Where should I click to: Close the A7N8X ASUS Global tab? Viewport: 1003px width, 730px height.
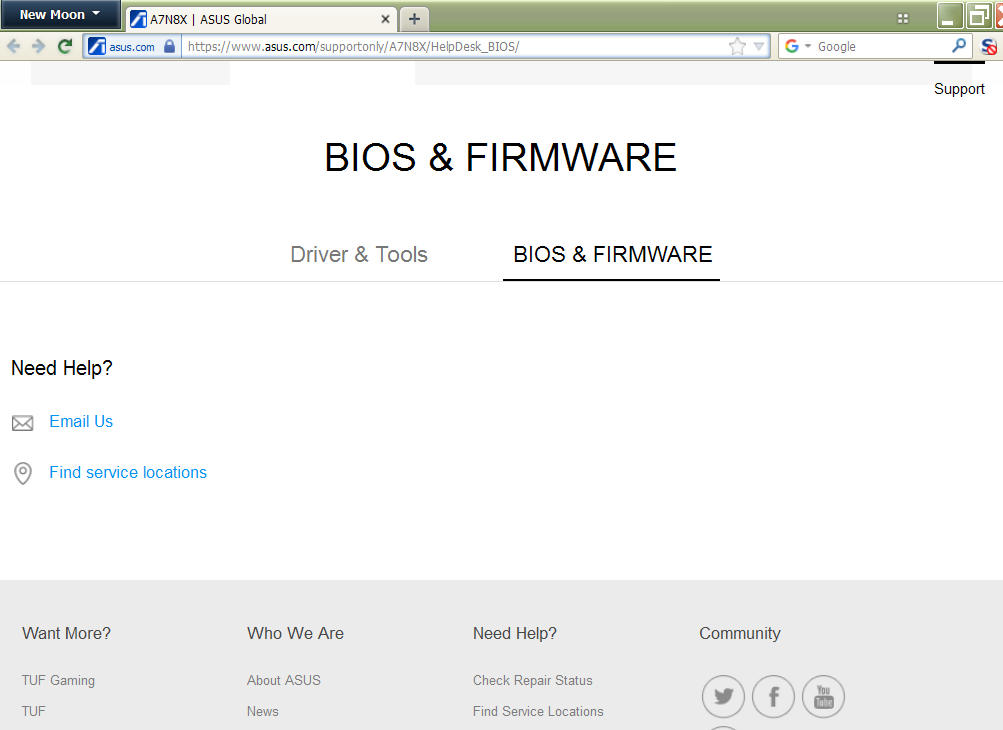click(x=385, y=19)
